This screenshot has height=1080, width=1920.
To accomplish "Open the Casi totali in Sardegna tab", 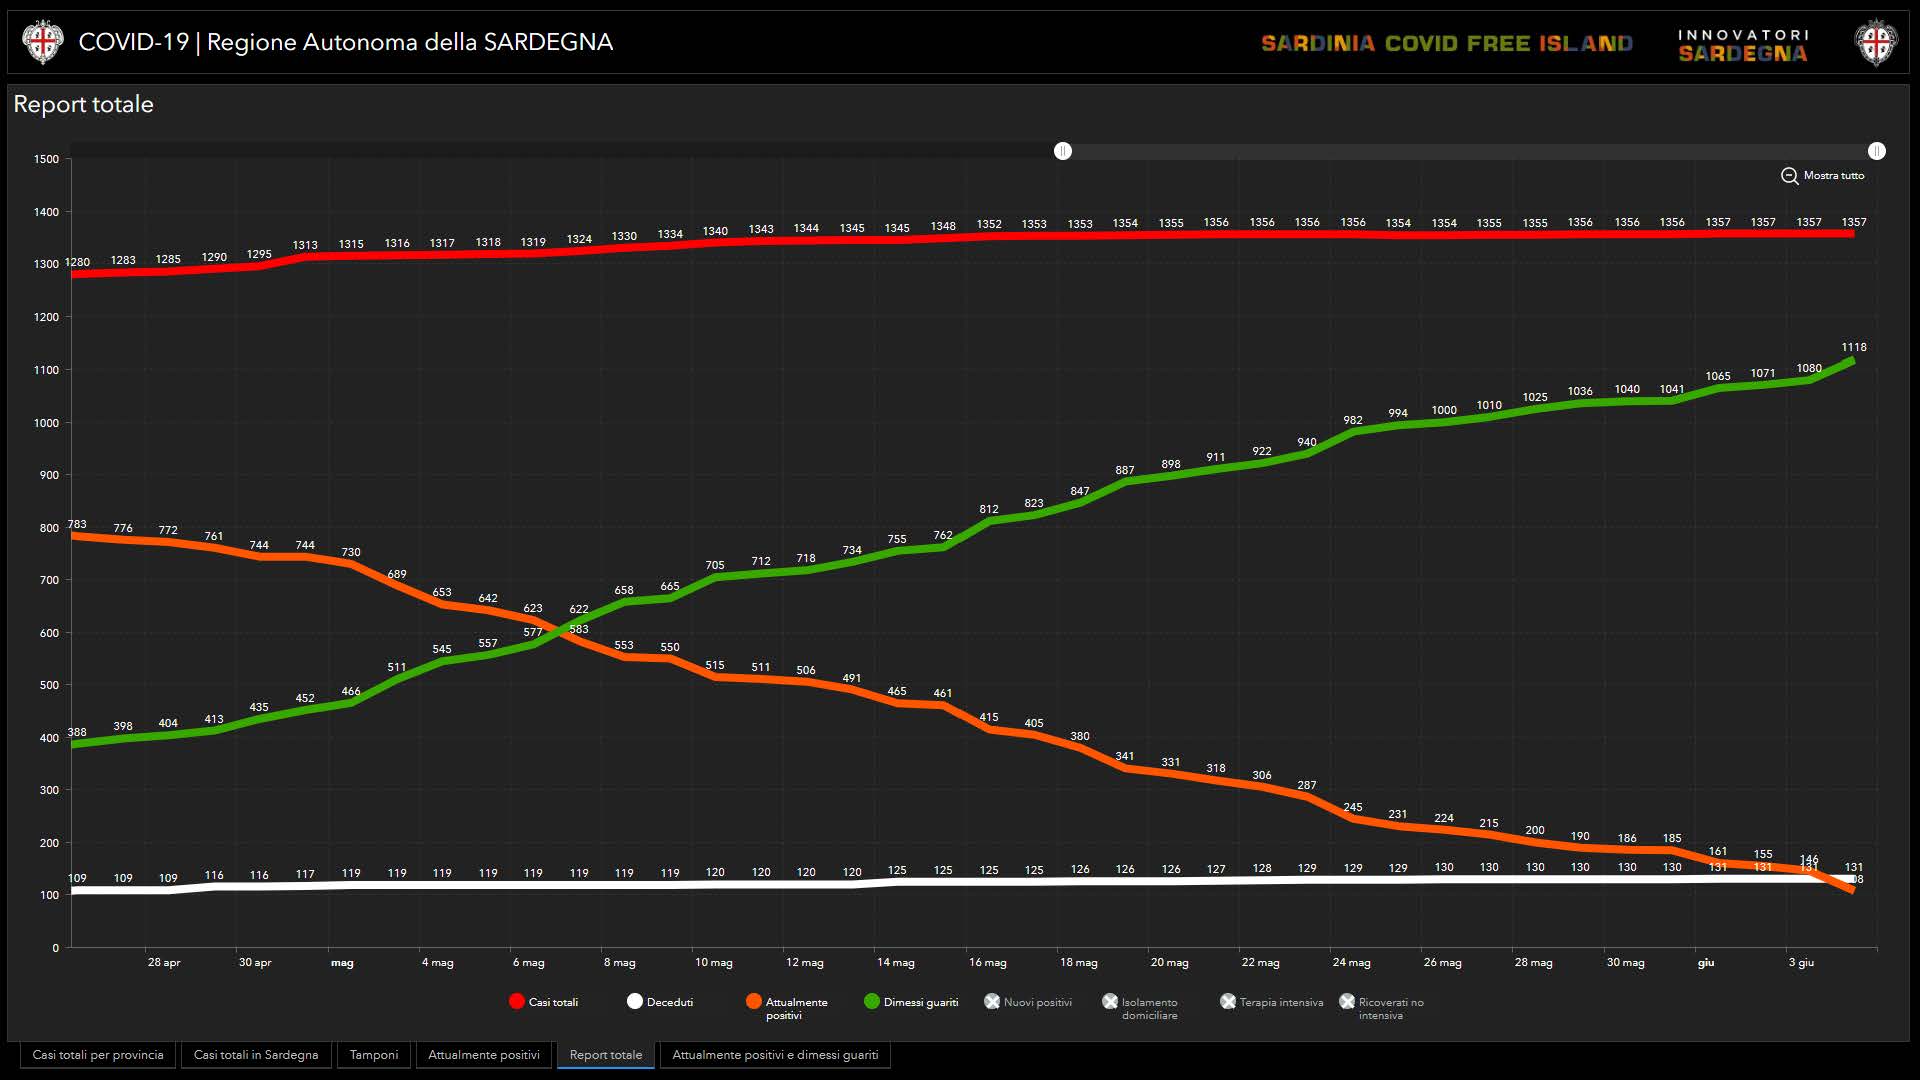I will coord(256,1055).
